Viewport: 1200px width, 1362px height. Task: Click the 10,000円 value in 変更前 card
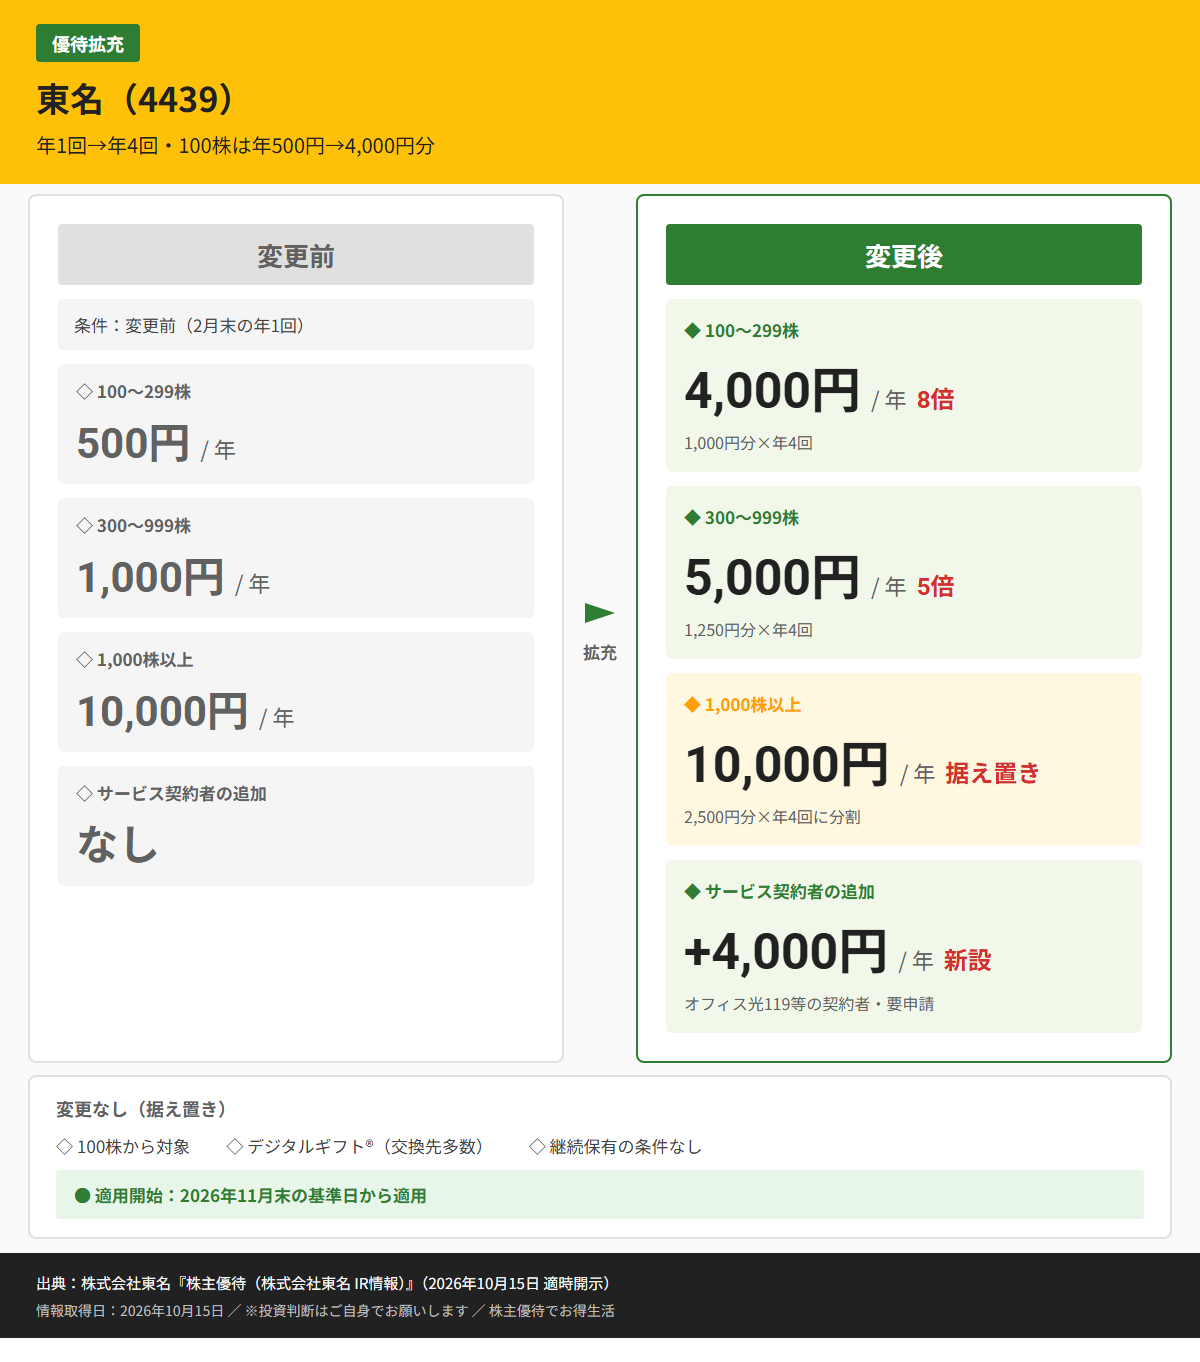click(163, 711)
